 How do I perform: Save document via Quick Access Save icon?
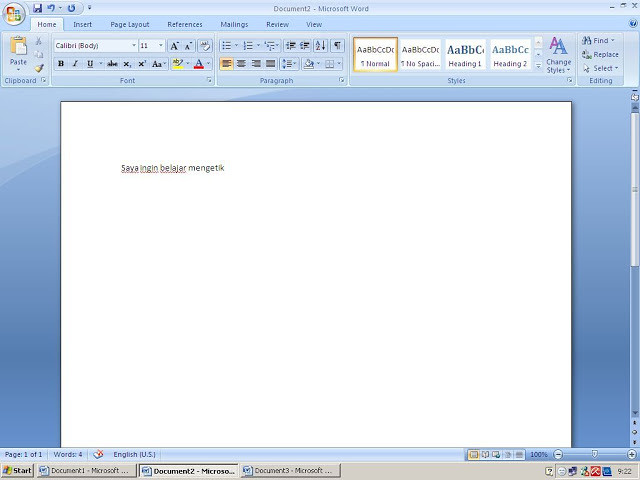click(38, 8)
